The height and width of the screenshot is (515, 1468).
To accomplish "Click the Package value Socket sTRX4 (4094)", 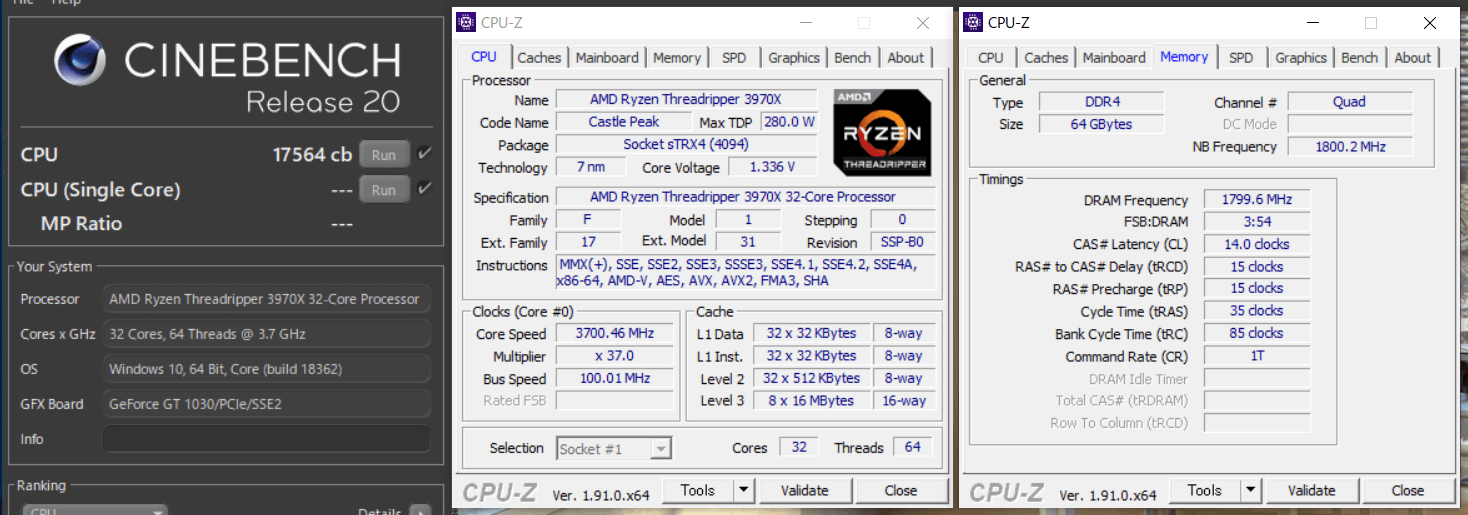I will click(686, 145).
